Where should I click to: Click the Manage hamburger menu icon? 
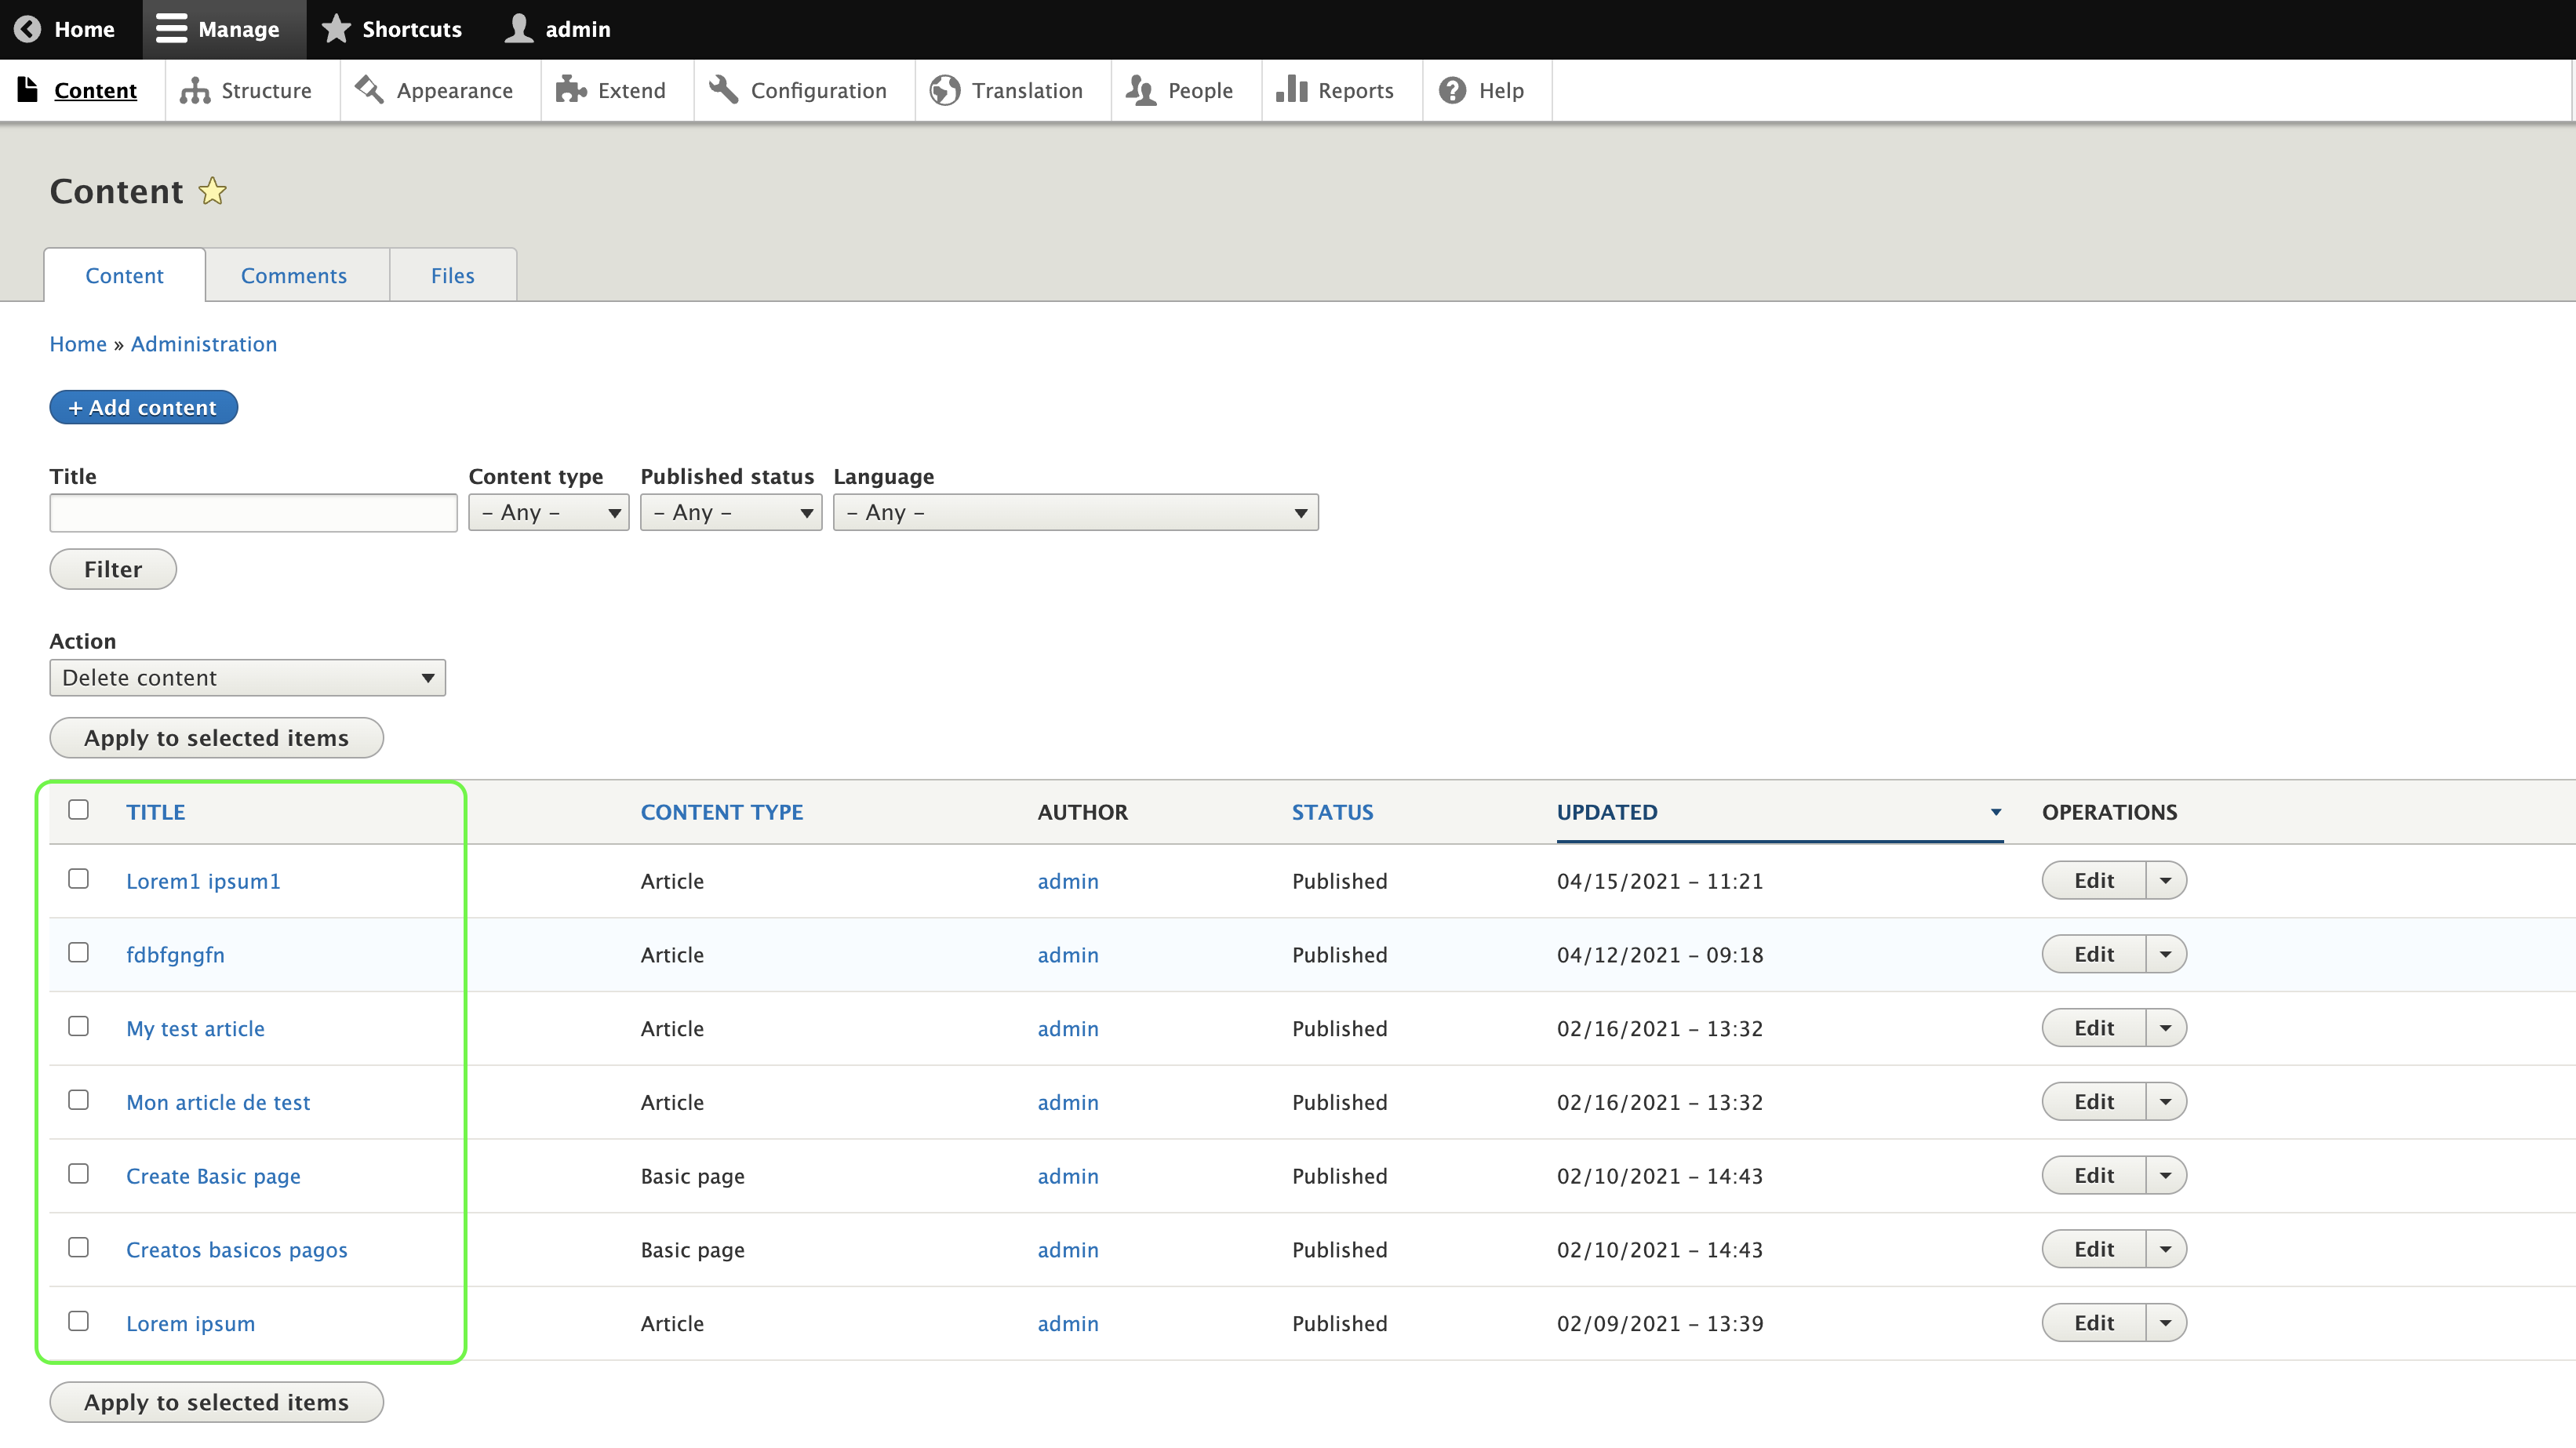click(171, 29)
